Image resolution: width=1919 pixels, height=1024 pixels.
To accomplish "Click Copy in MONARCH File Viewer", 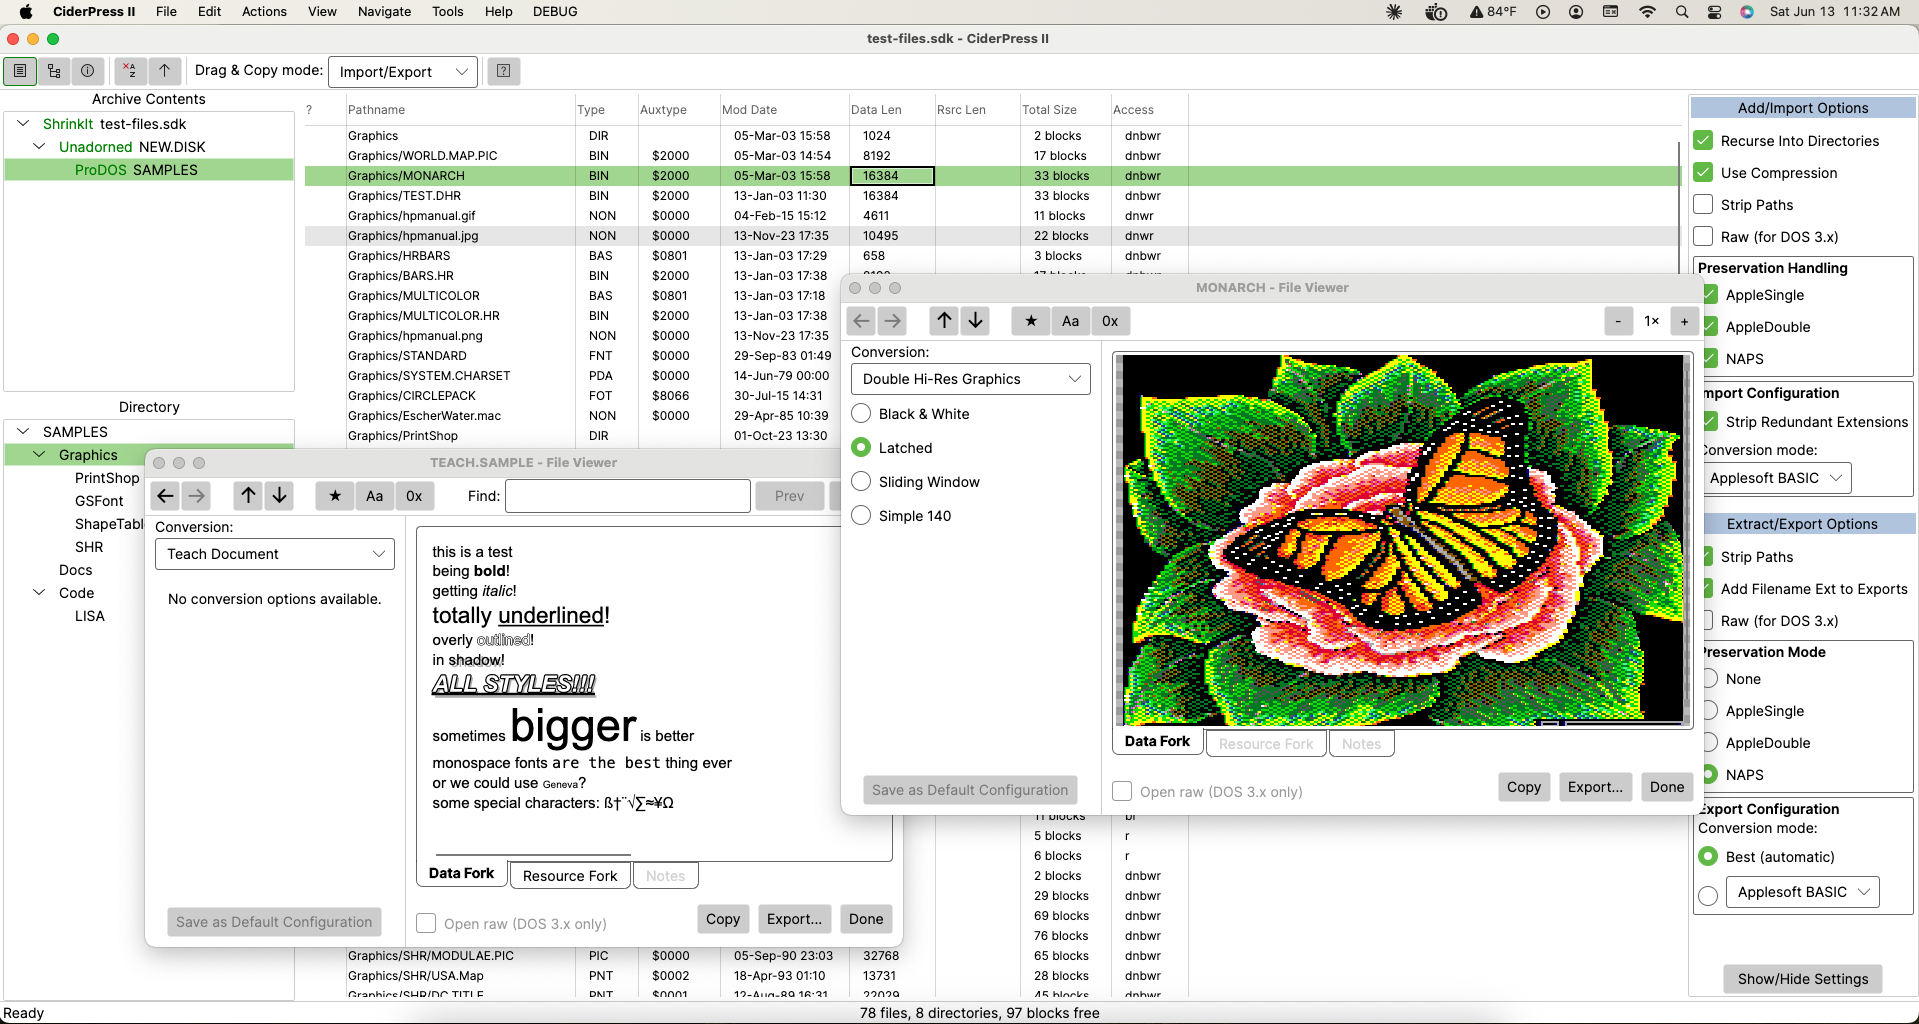I will tap(1524, 787).
